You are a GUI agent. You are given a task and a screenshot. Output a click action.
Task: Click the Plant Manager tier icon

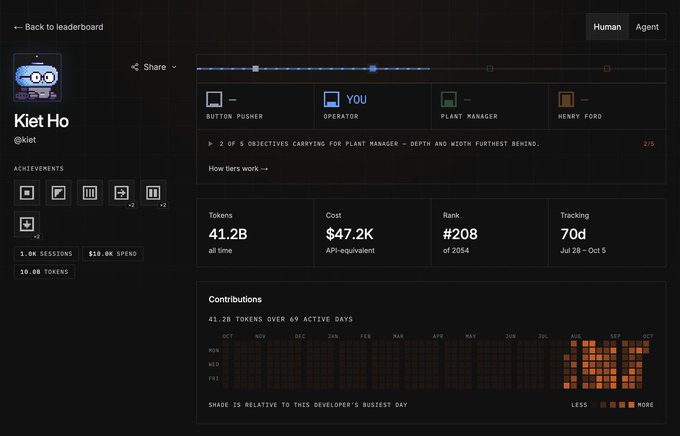[449, 99]
